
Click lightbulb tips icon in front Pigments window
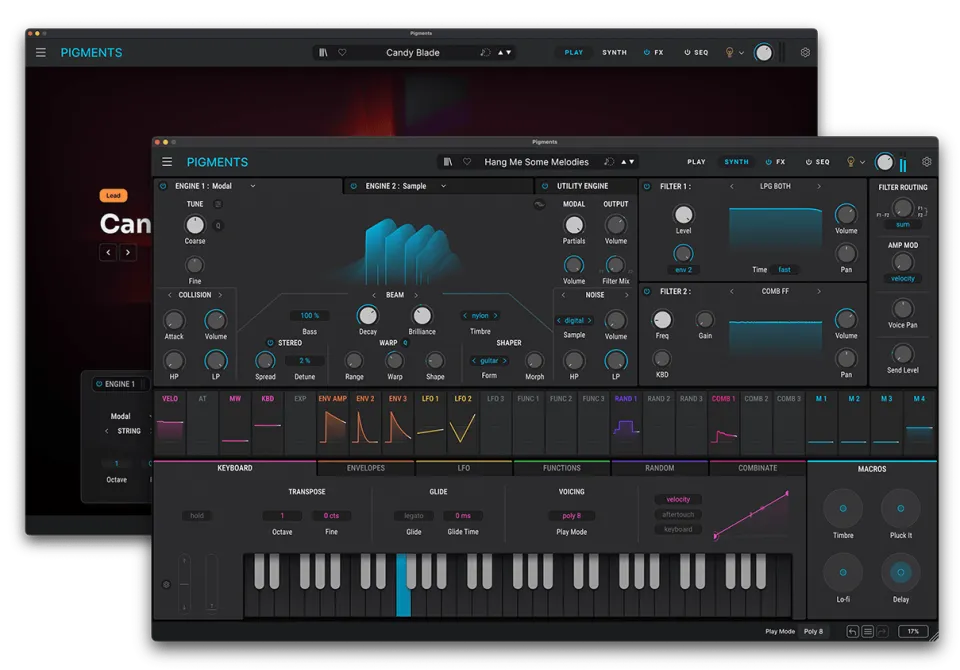coord(850,162)
